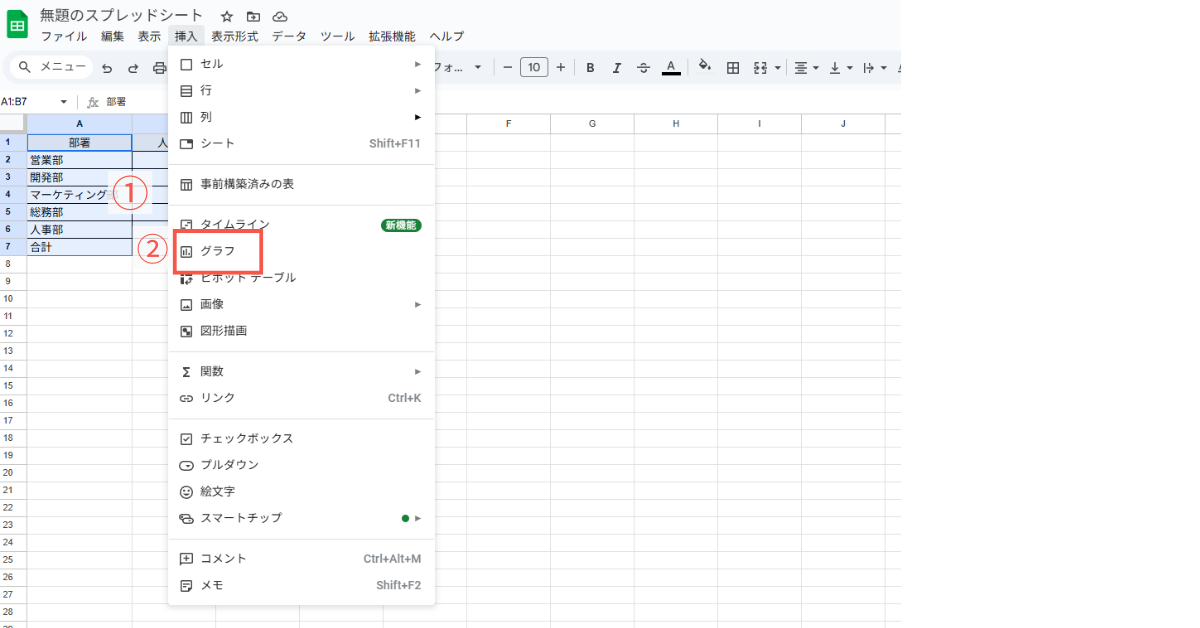Click the グラフ (chart) menu item
This screenshot has height=628, width=1200.
218,251
